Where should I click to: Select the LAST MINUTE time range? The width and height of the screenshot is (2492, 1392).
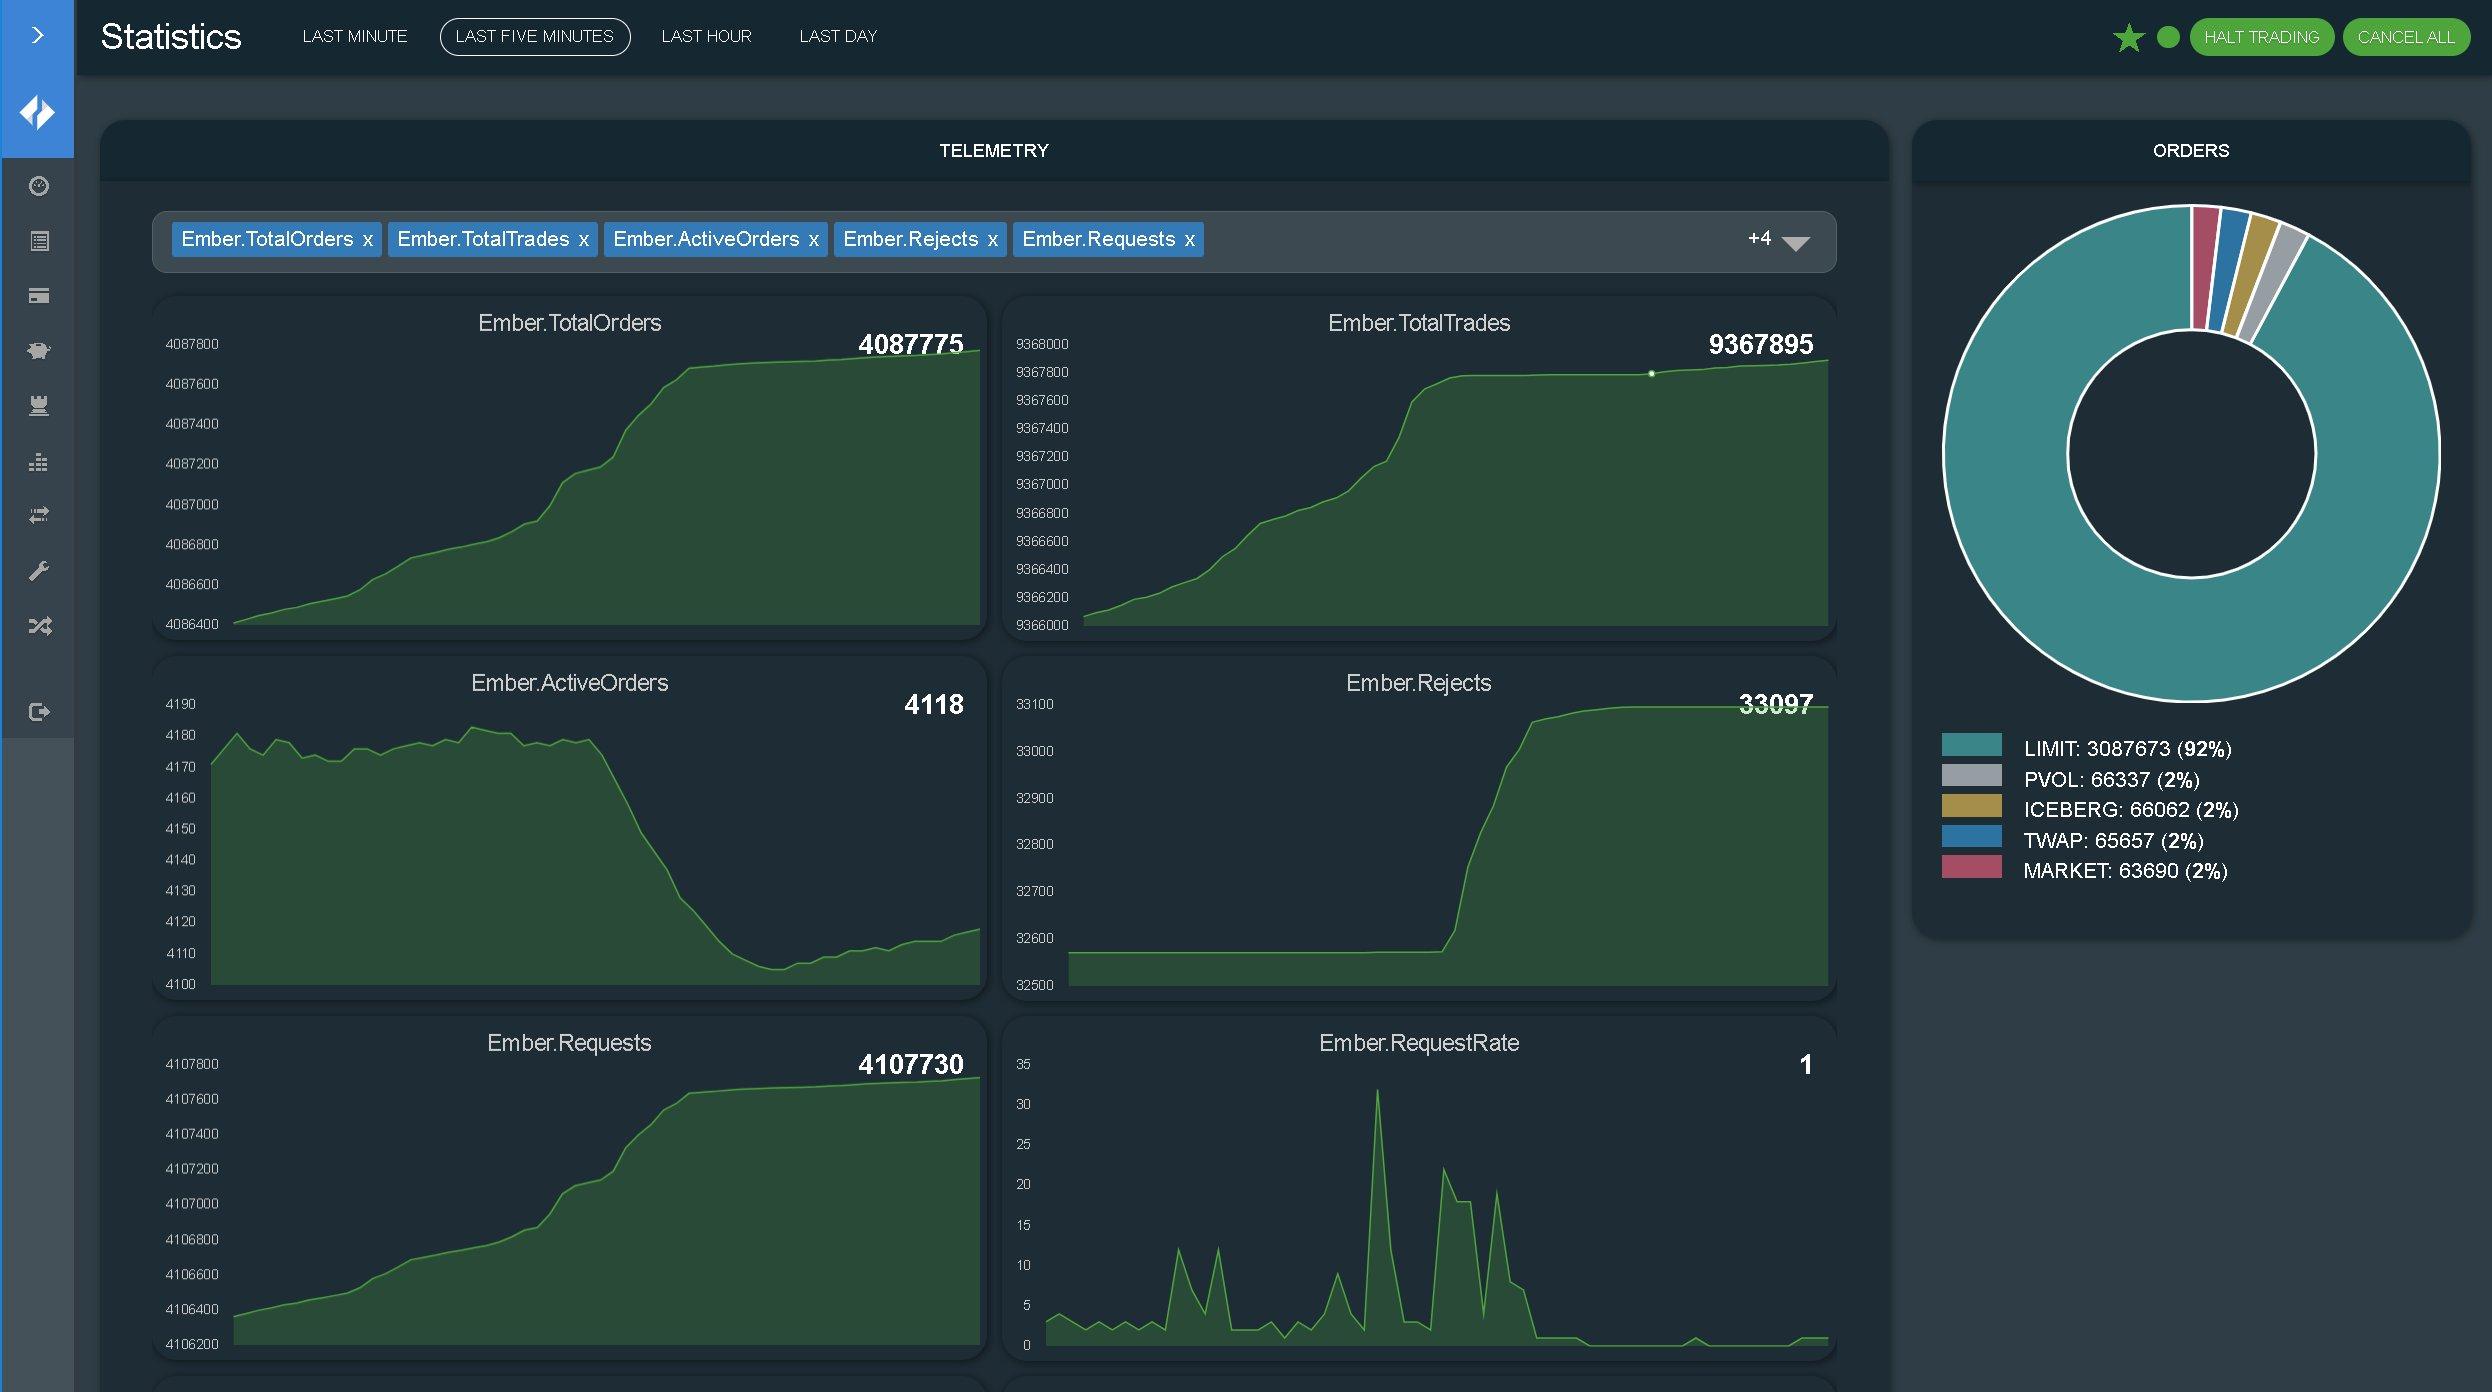point(355,36)
